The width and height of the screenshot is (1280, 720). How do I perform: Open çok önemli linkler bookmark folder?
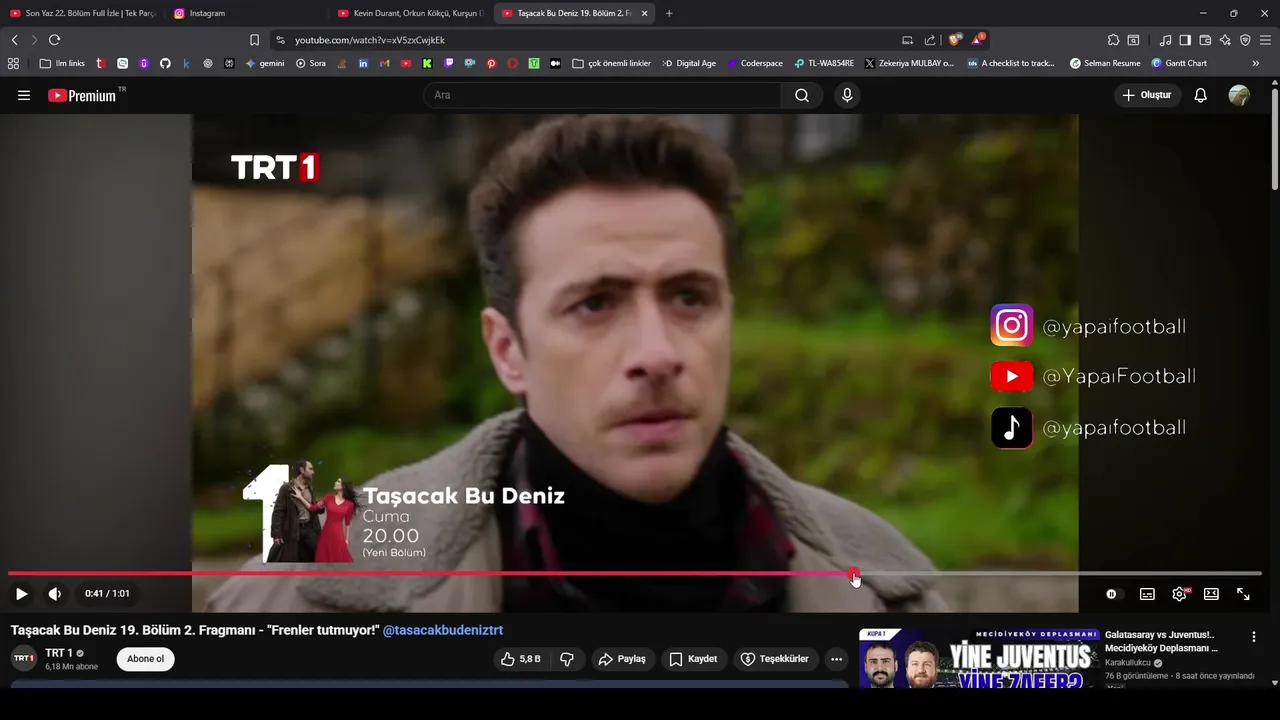(612, 63)
